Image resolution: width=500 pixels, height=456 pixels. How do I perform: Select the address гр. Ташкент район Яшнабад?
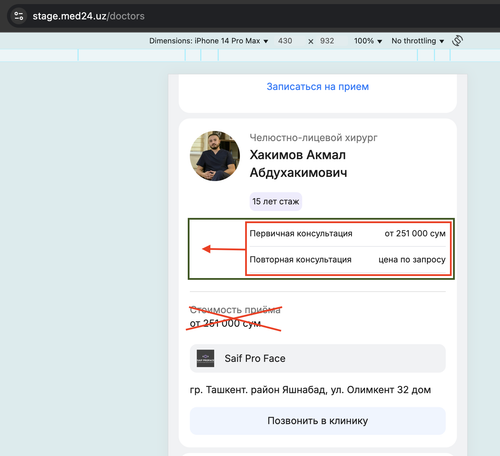click(x=310, y=390)
